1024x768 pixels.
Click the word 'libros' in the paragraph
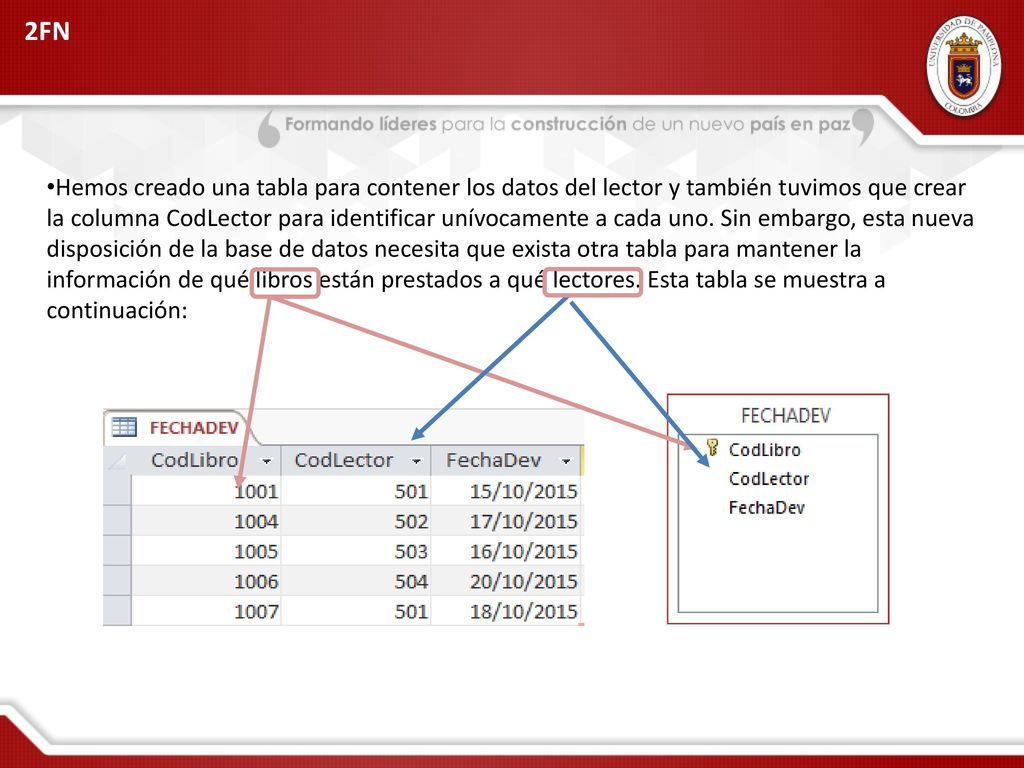285,280
